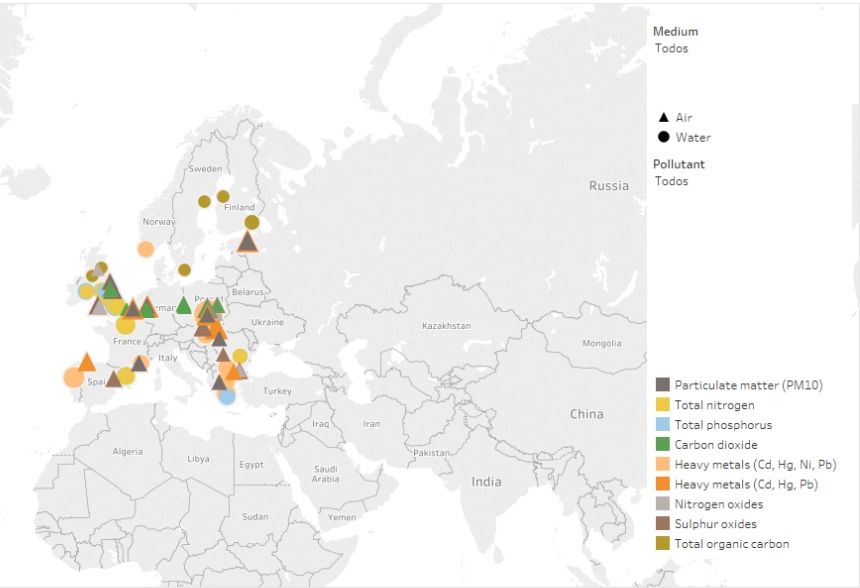The height and width of the screenshot is (588, 860).
Task: Click the Pollutant filter title
Action: tap(679, 164)
